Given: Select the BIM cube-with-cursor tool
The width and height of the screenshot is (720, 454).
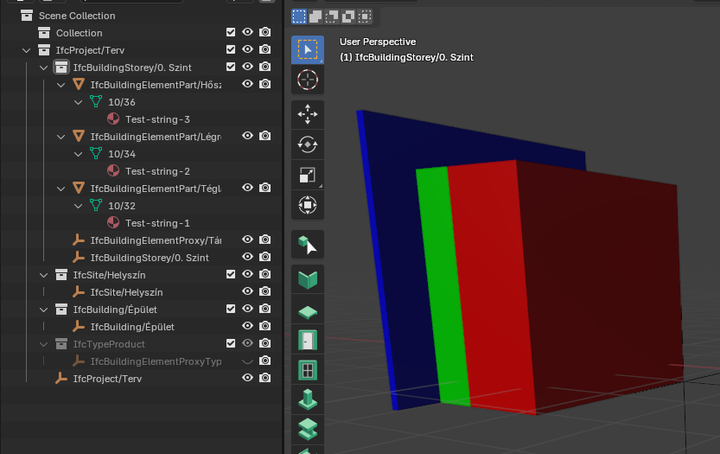Looking at the screenshot, I should tap(307, 244).
